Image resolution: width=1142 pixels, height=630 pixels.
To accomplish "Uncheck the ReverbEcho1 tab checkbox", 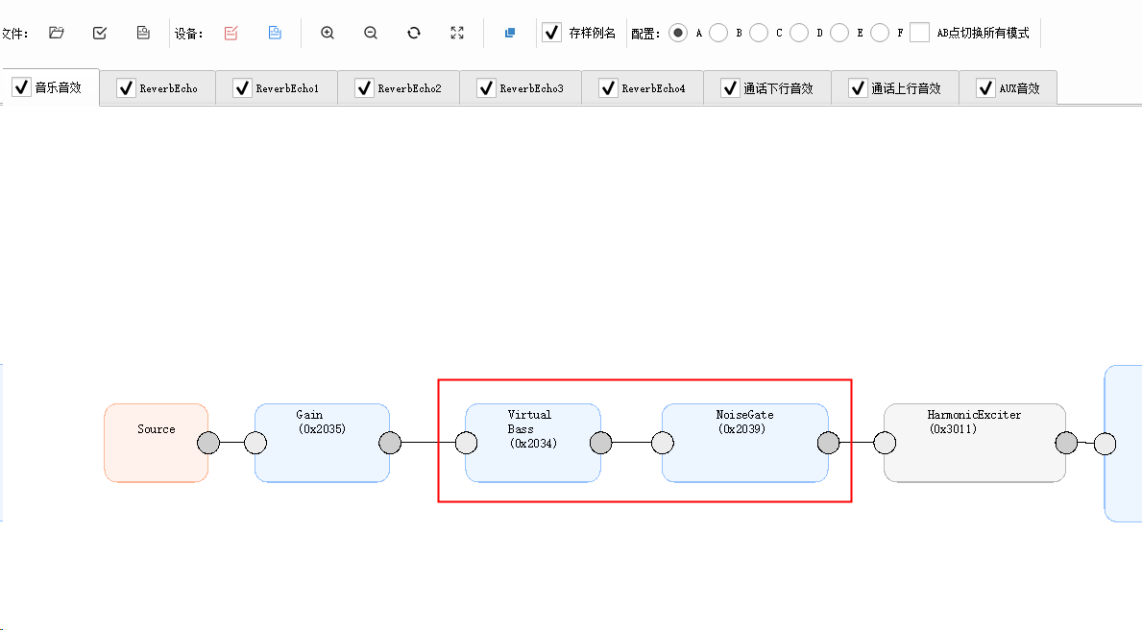I will pos(242,88).
